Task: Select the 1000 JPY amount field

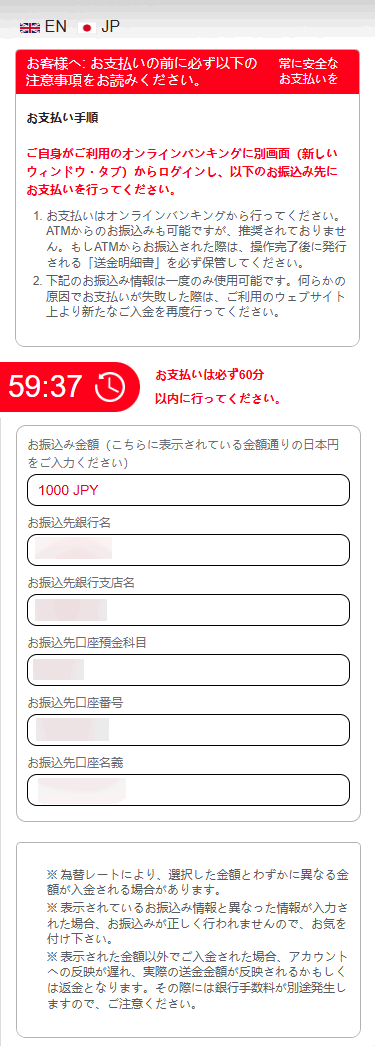Action: pos(188,490)
